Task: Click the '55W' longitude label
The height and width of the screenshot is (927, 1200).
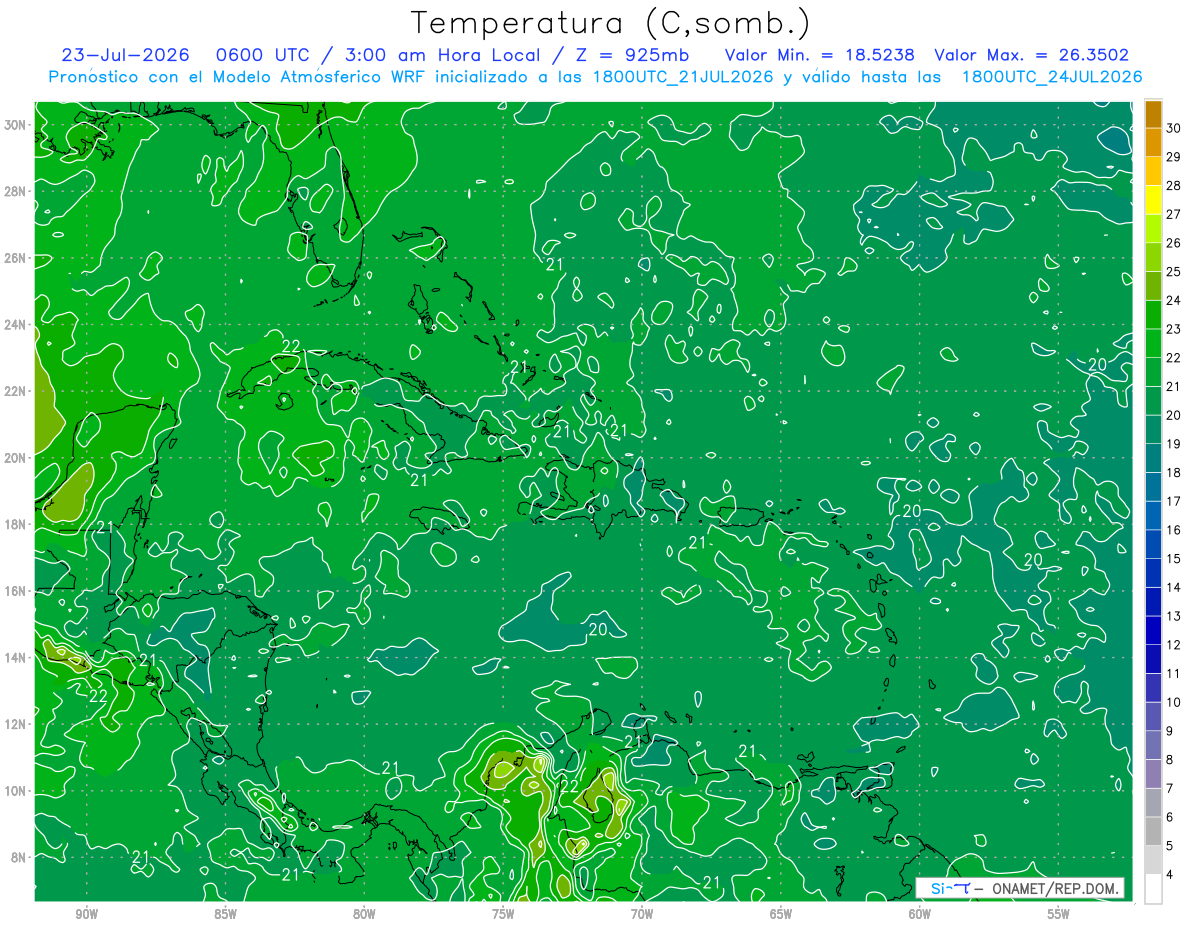Action: (1059, 915)
